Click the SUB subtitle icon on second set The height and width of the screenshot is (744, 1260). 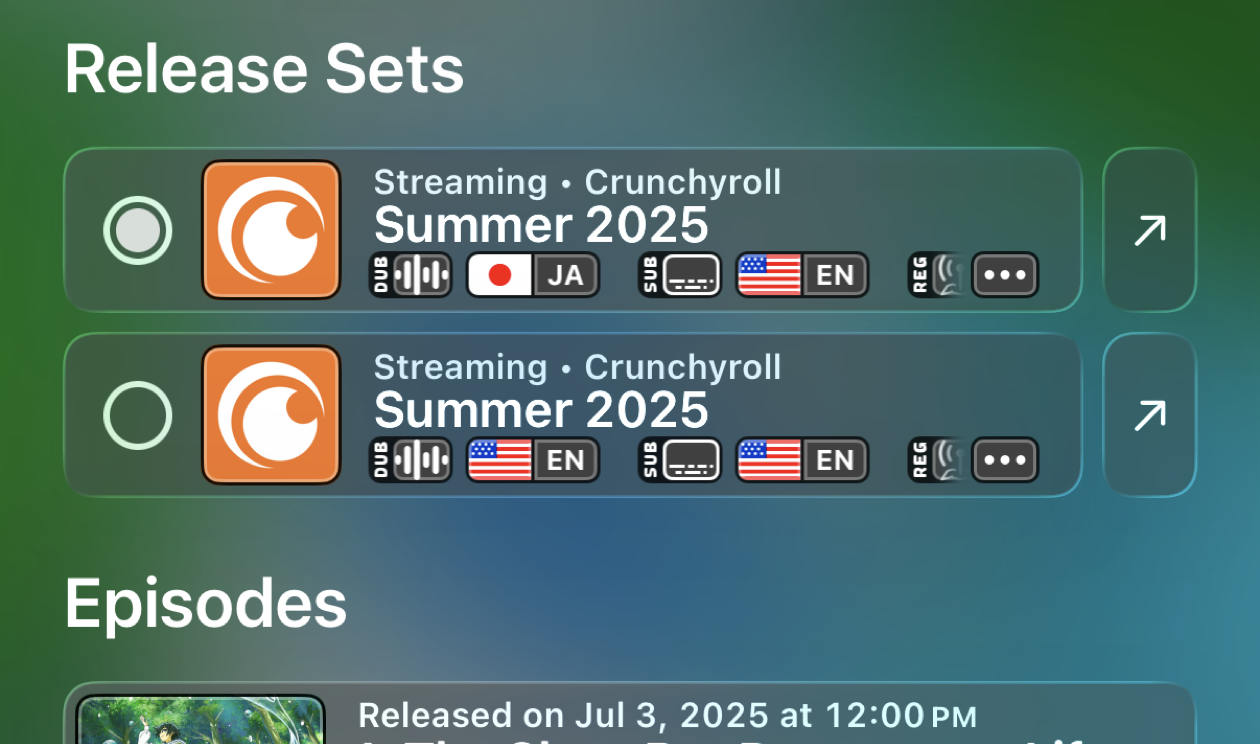coord(679,460)
